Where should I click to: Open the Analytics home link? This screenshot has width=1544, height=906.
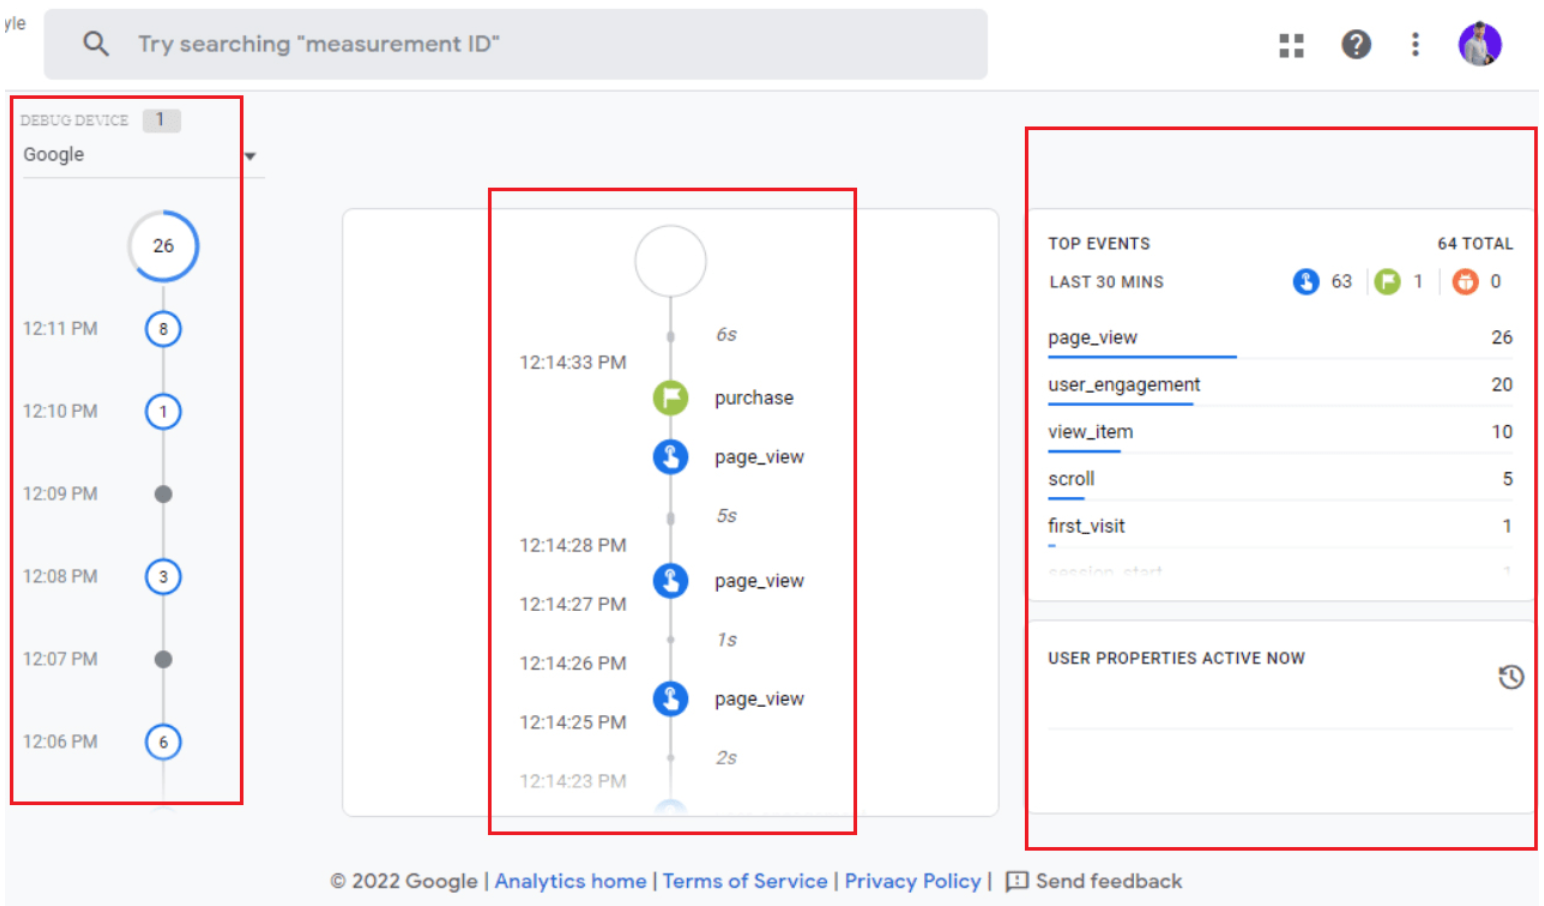pos(570,881)
